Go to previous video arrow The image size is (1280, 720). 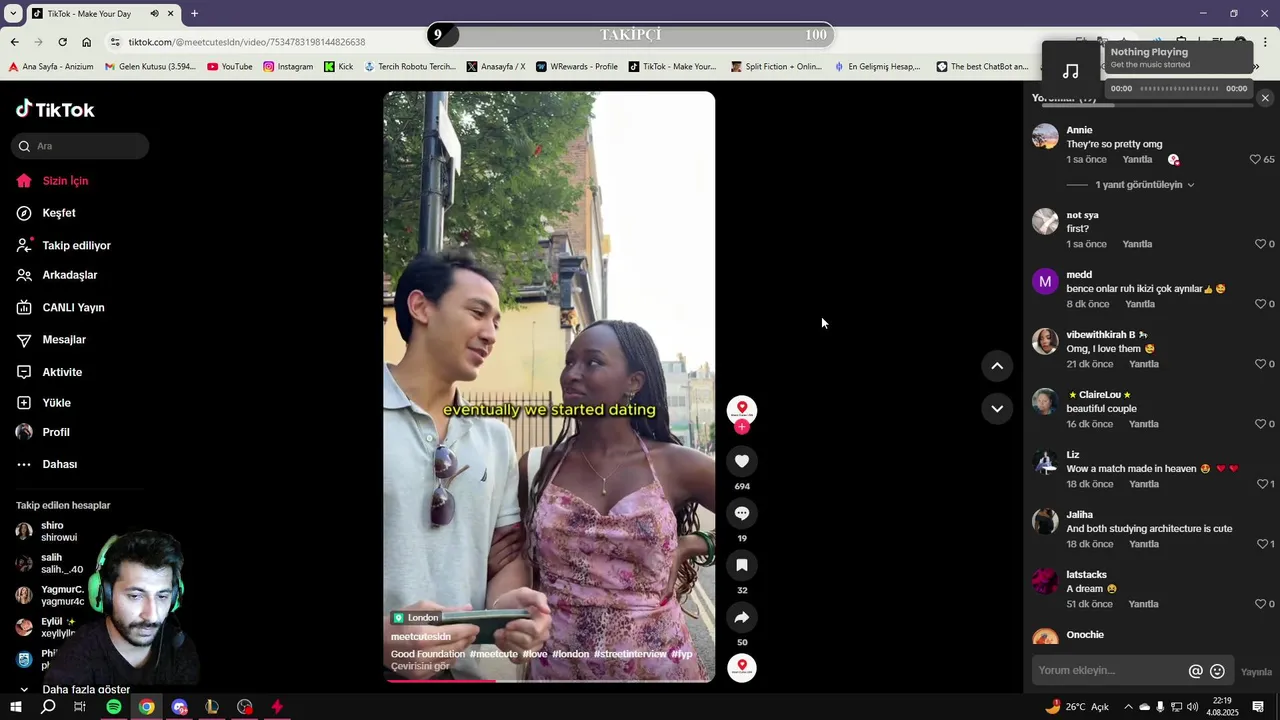click(997, 366)
